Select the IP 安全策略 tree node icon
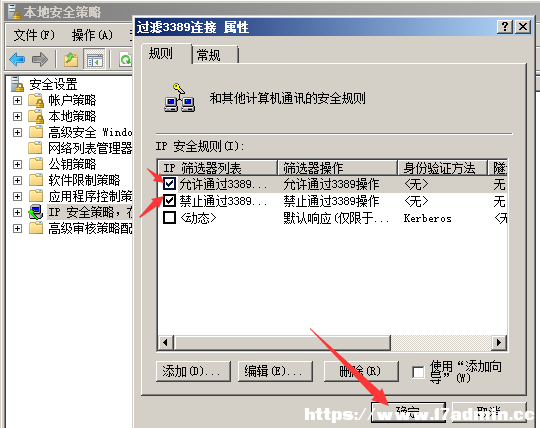Image resolution: width=540 pixels, height=428 pixels. coord(35,212)
